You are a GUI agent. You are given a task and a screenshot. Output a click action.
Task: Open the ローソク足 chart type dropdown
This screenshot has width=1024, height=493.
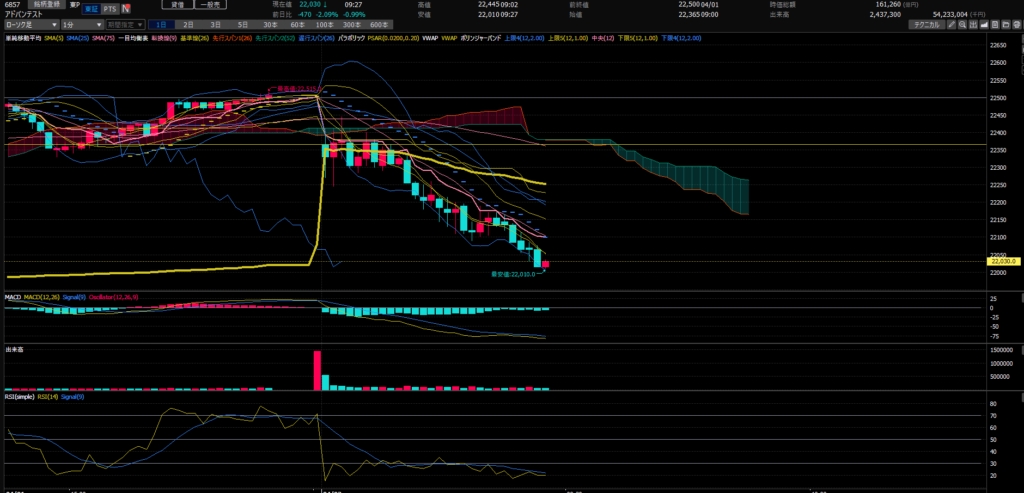[29, 24]
